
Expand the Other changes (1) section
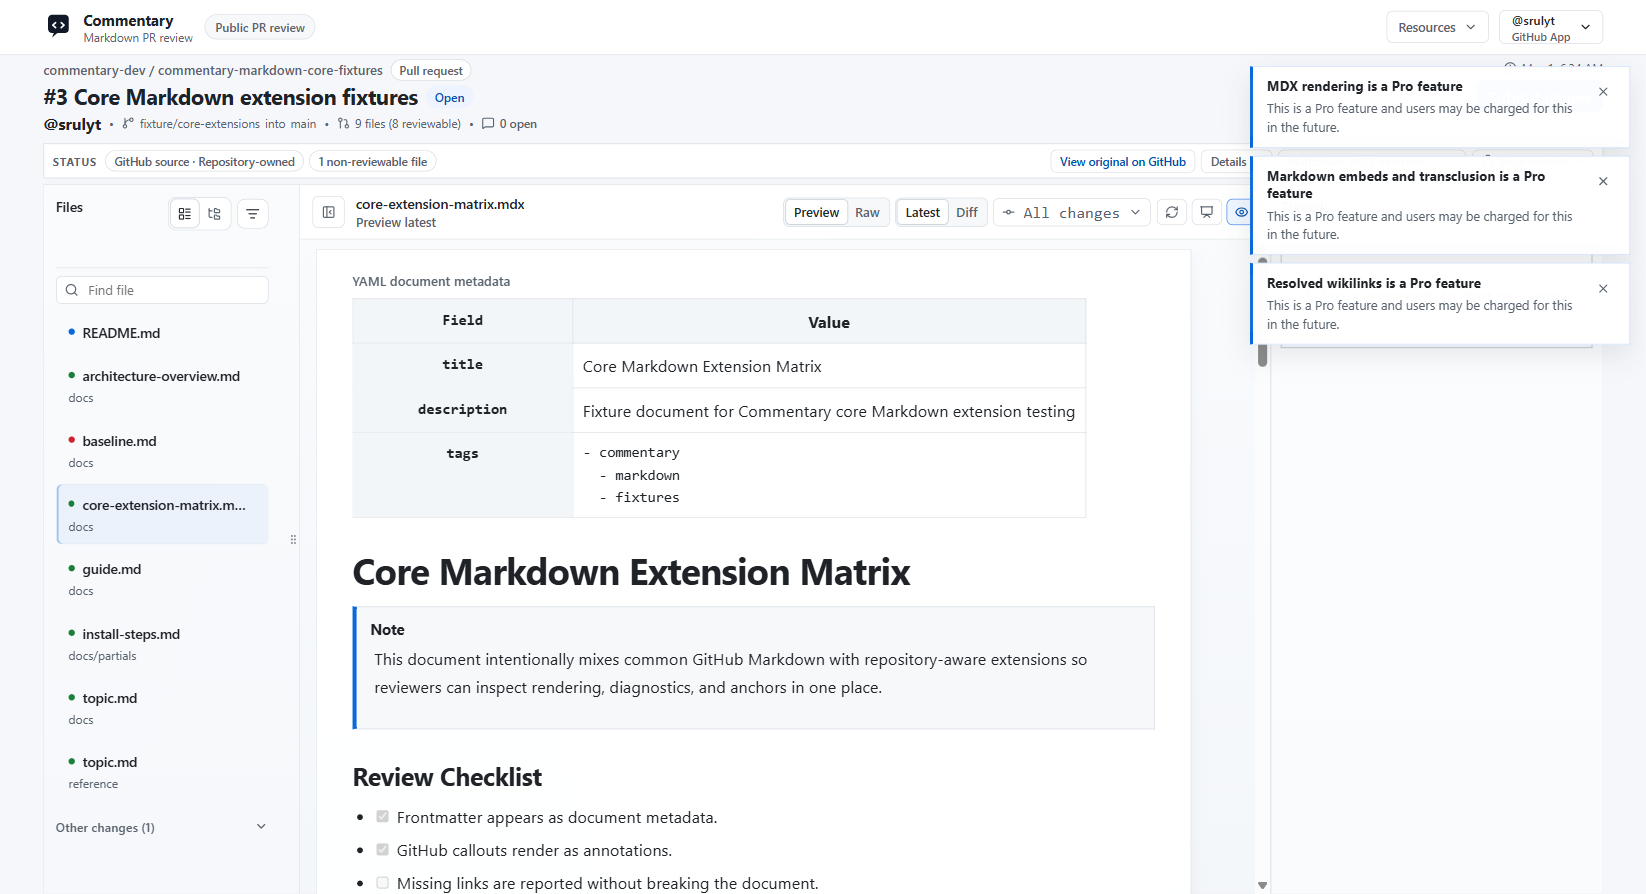click(161, 827)
